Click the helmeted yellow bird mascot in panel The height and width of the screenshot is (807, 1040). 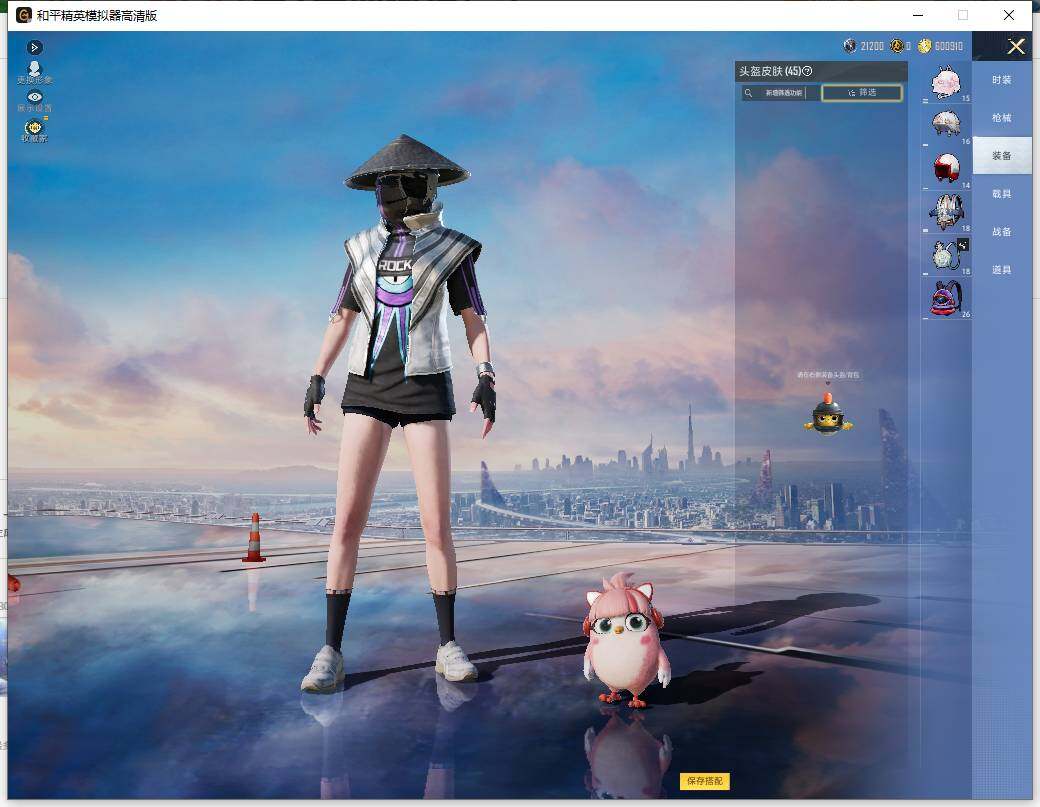[x=828, y=414]
